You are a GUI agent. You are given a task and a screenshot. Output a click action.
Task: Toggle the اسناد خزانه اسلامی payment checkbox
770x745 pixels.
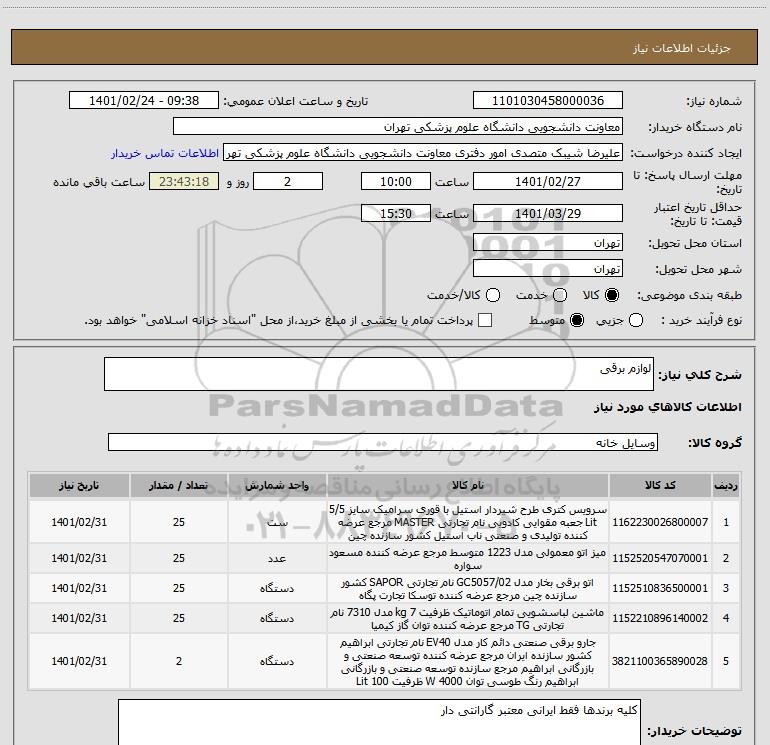(485, 320)
